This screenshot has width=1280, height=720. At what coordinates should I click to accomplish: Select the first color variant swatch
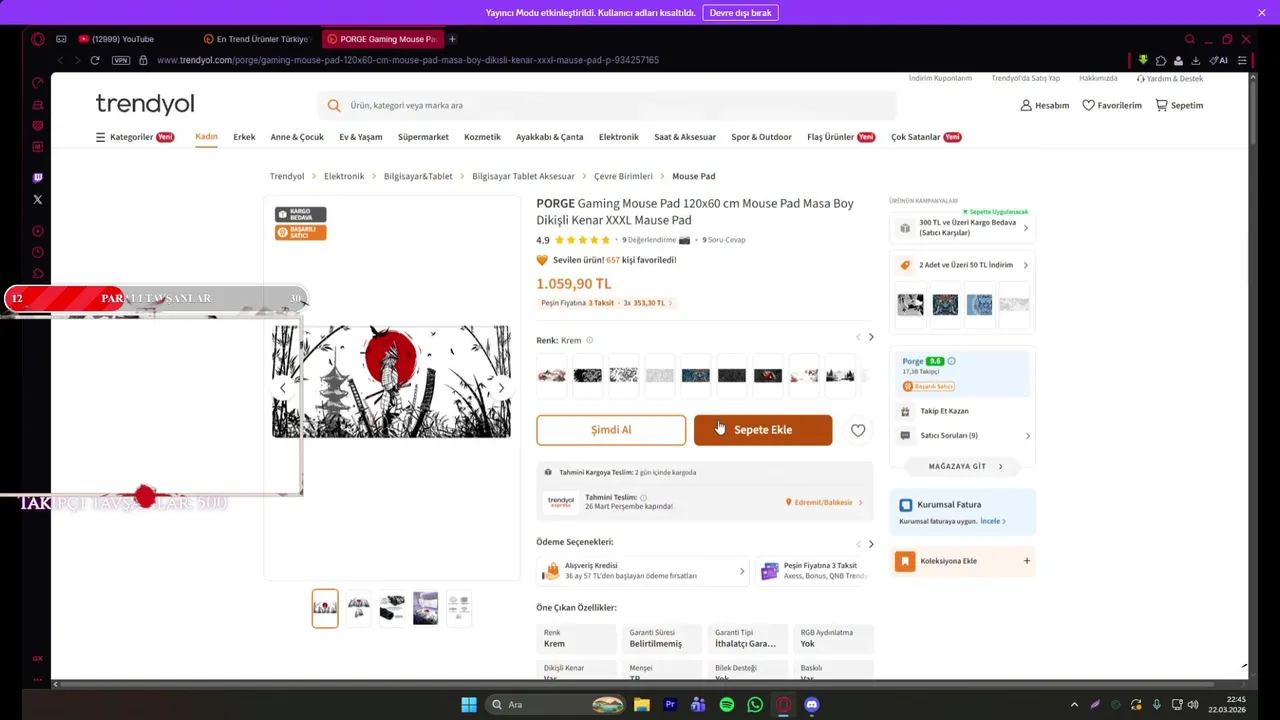tap(552, 375)
